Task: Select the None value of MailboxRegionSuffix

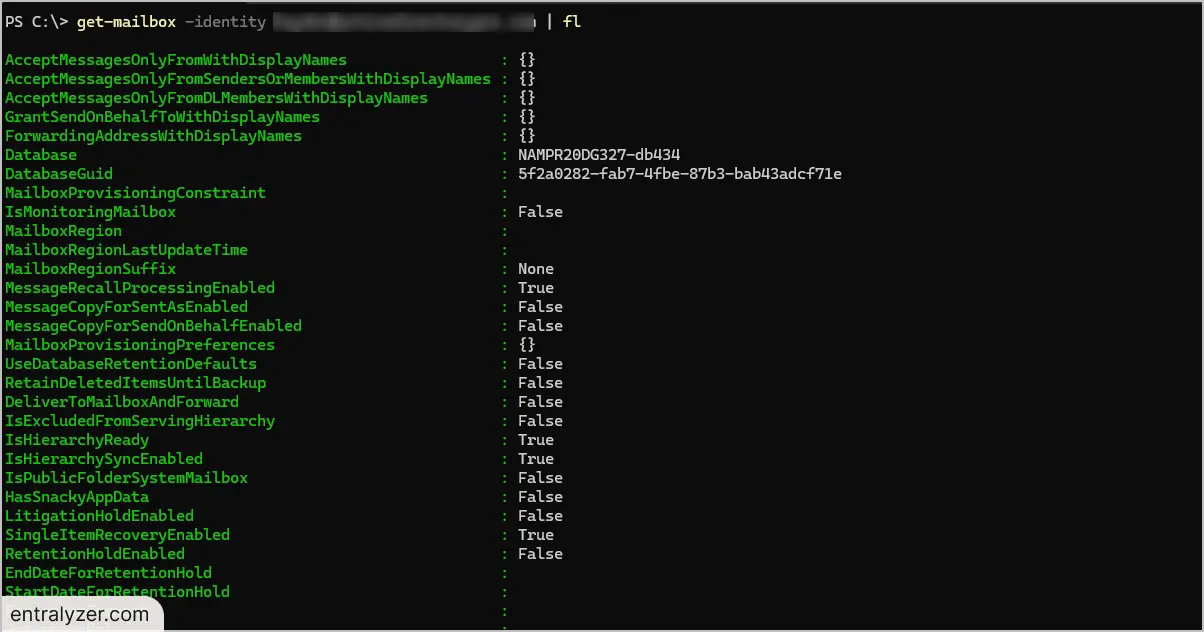Action: 536,269
